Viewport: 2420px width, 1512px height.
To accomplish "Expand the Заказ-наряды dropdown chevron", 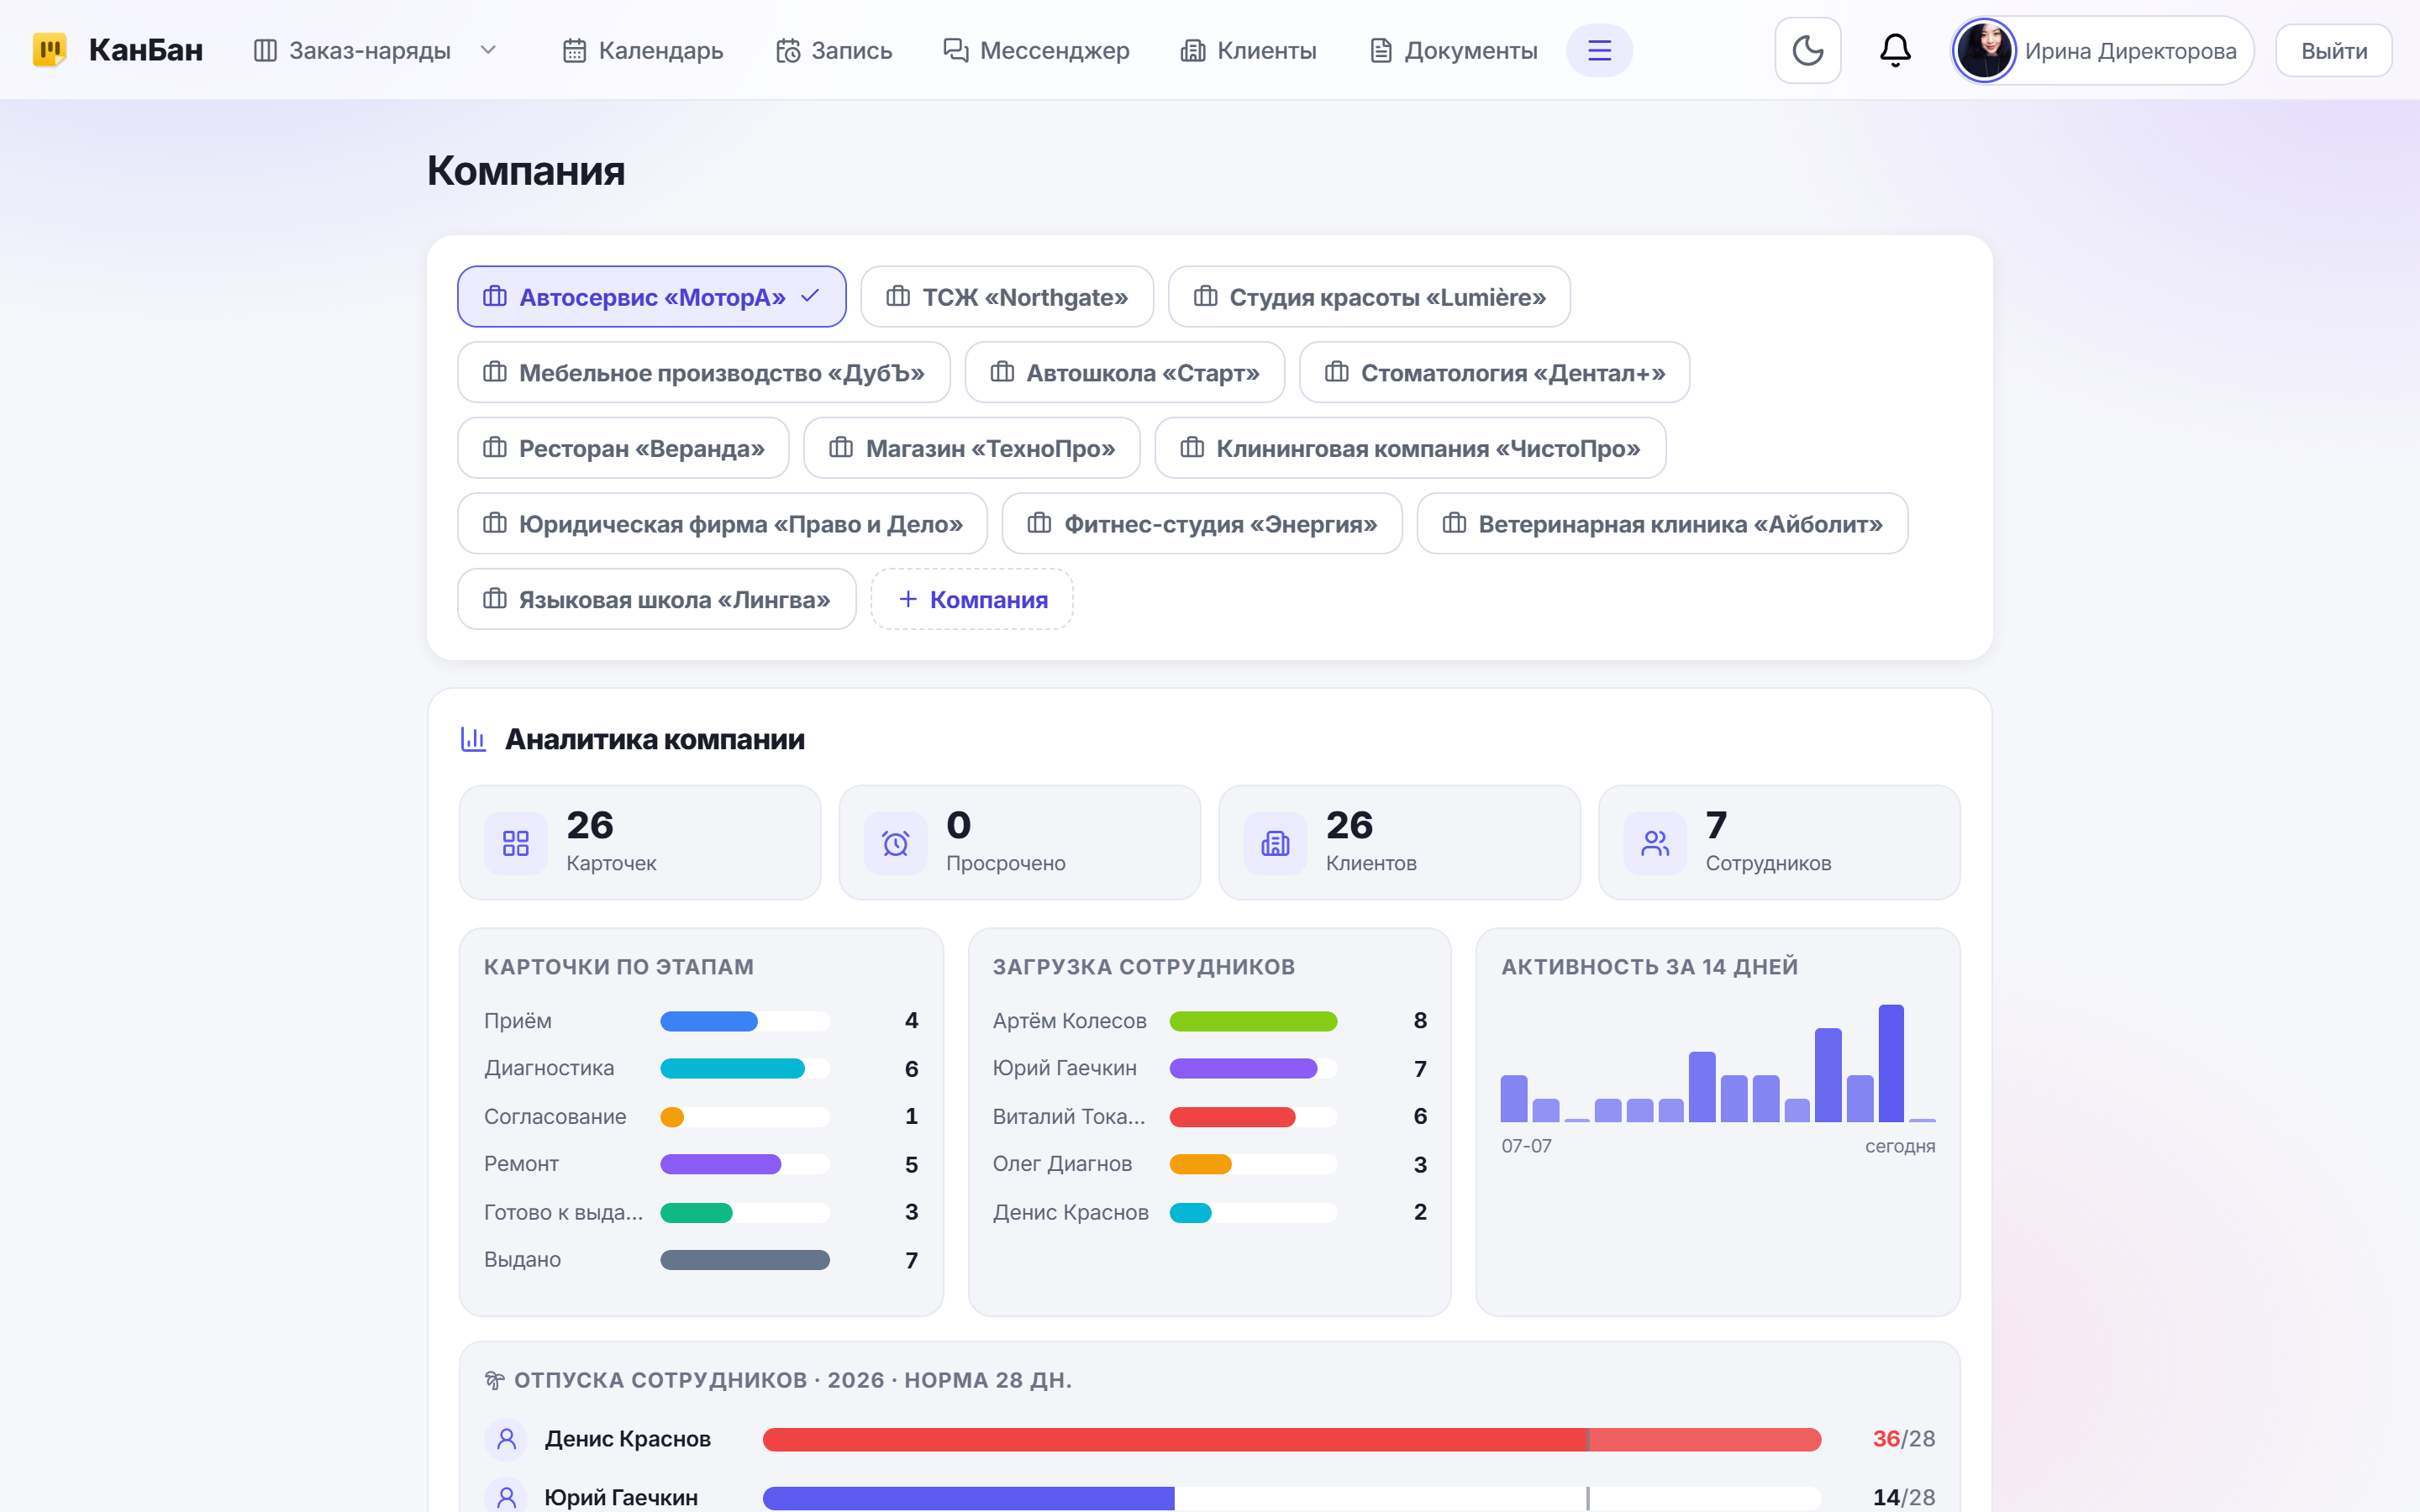I will click(x=488, y=50).
